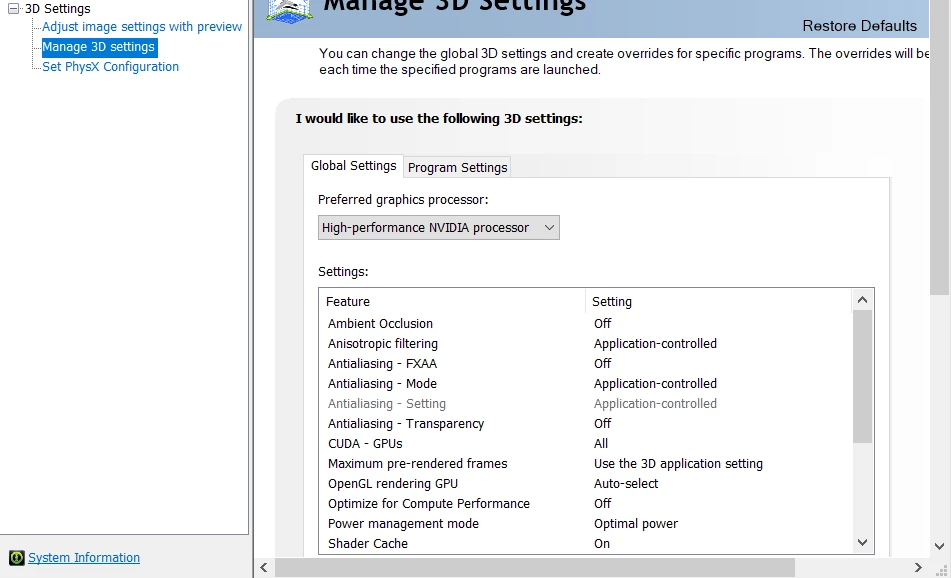Click the Feature column header

pos(452,301)
